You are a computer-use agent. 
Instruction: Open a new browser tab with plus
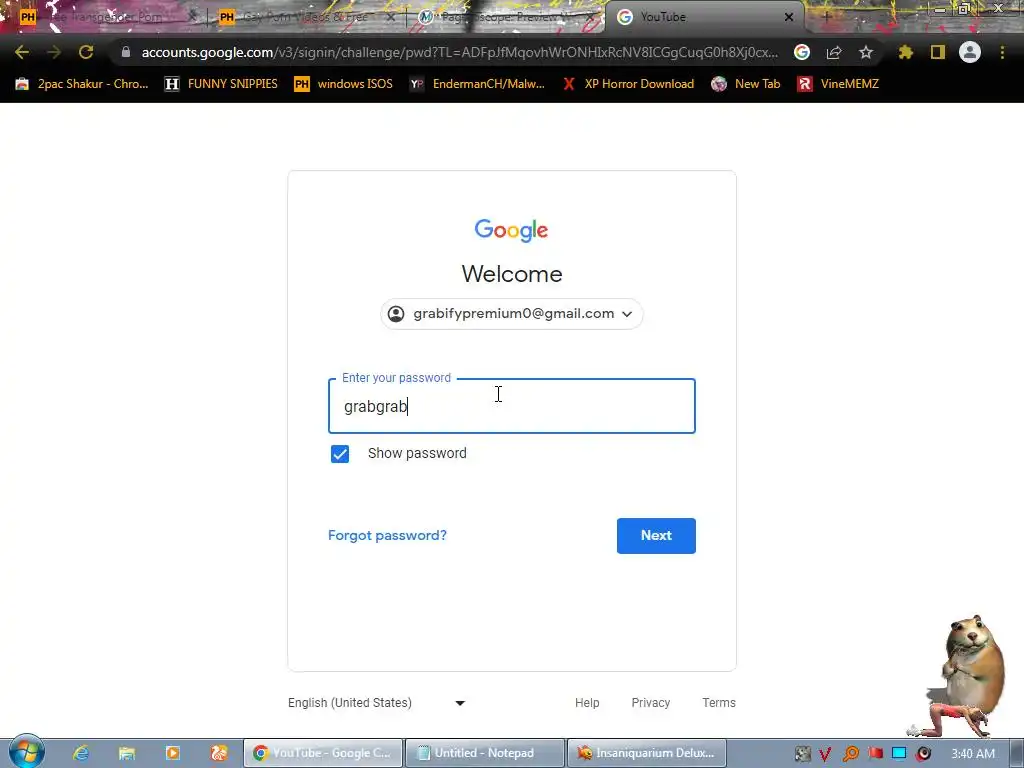click(827, 17)
